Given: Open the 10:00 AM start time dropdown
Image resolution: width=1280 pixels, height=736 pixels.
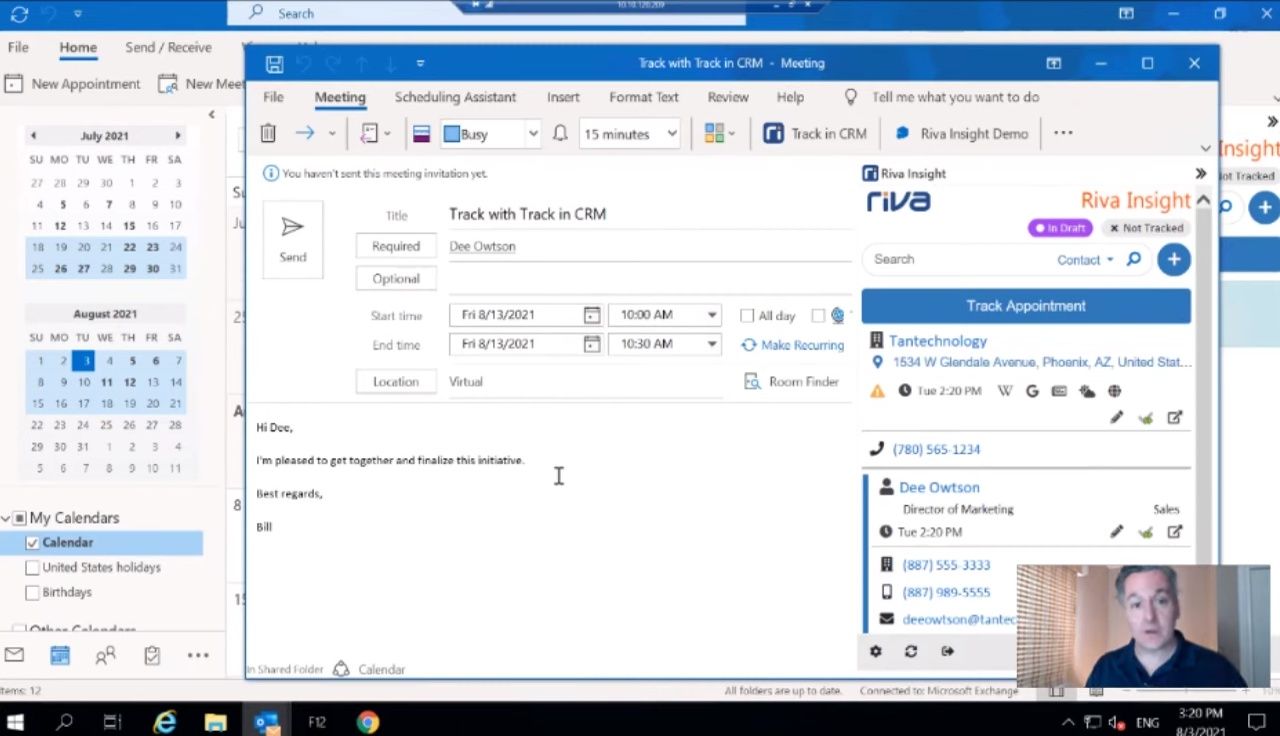Looking at the screenshot, I should pos(712,315).
